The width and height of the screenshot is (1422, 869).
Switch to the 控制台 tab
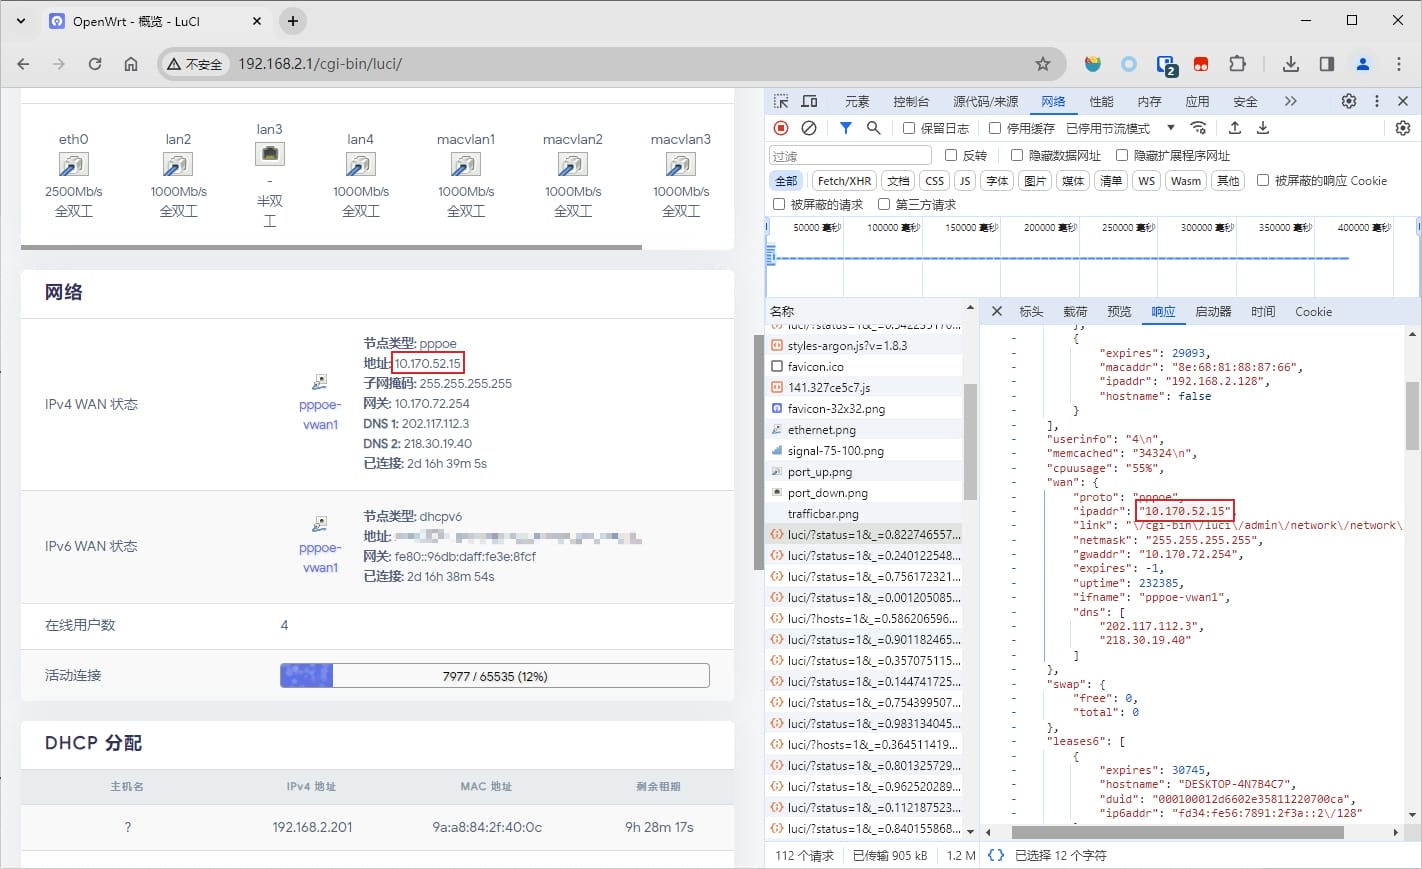coord(911,101)
